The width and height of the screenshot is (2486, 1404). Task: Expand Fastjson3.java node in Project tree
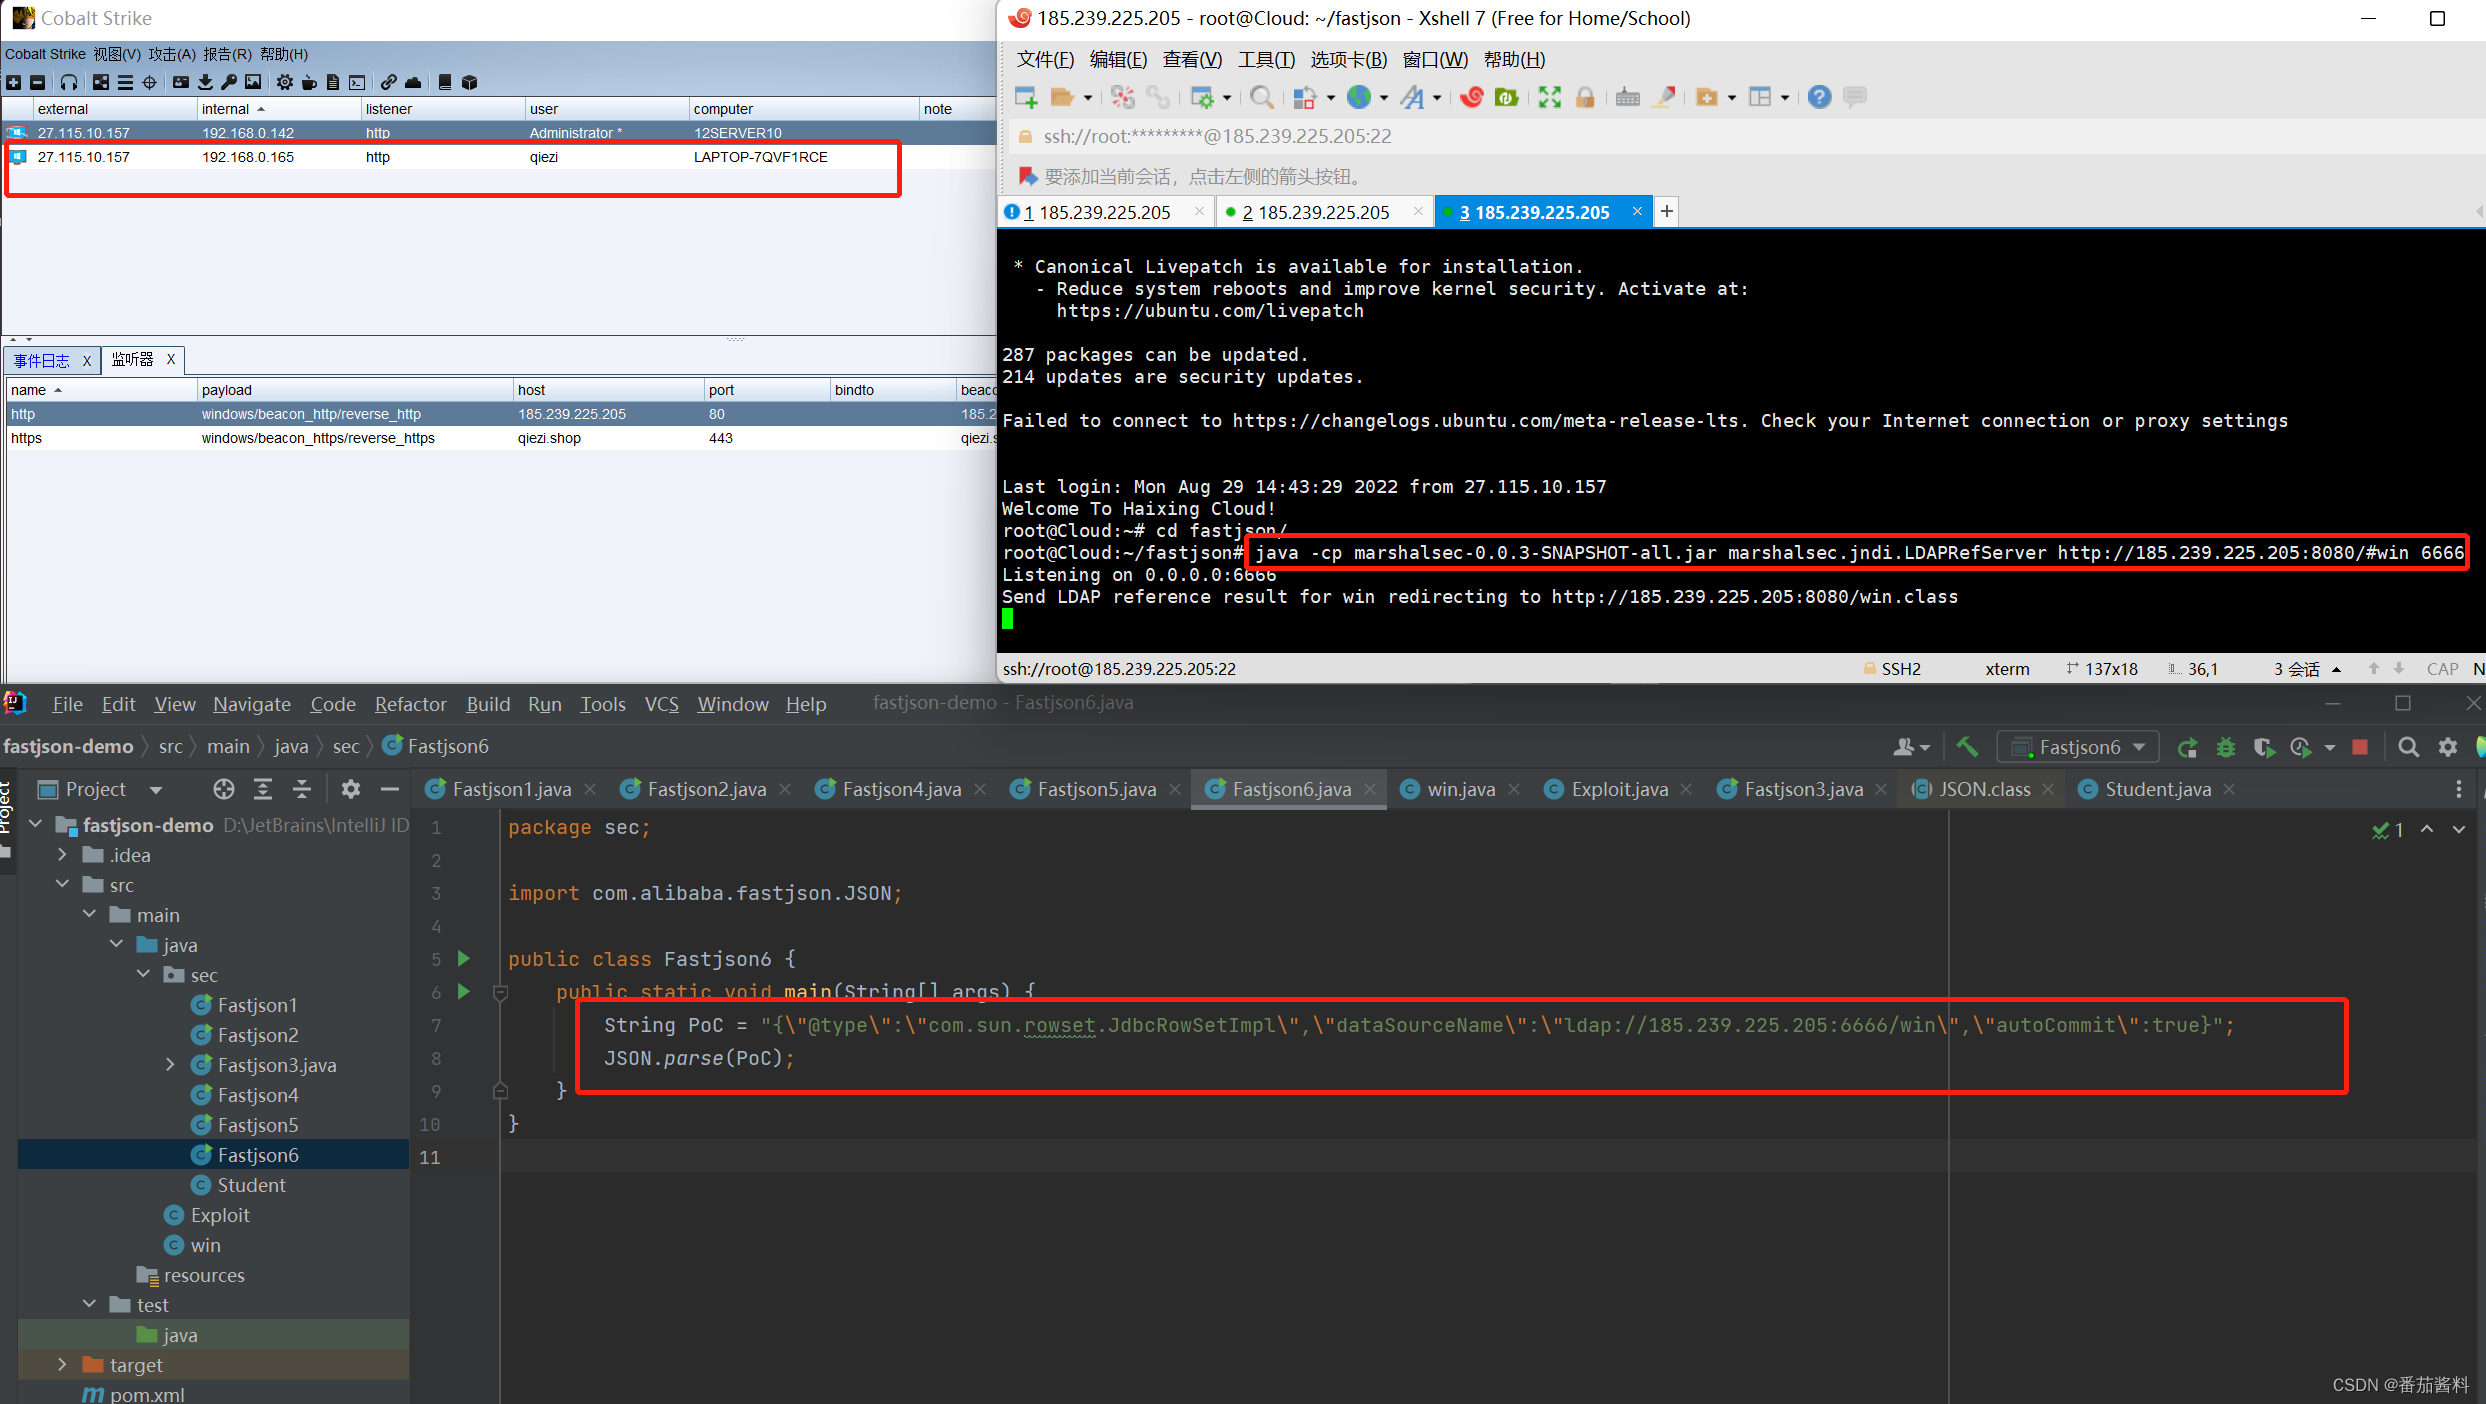pos(171,1065)
